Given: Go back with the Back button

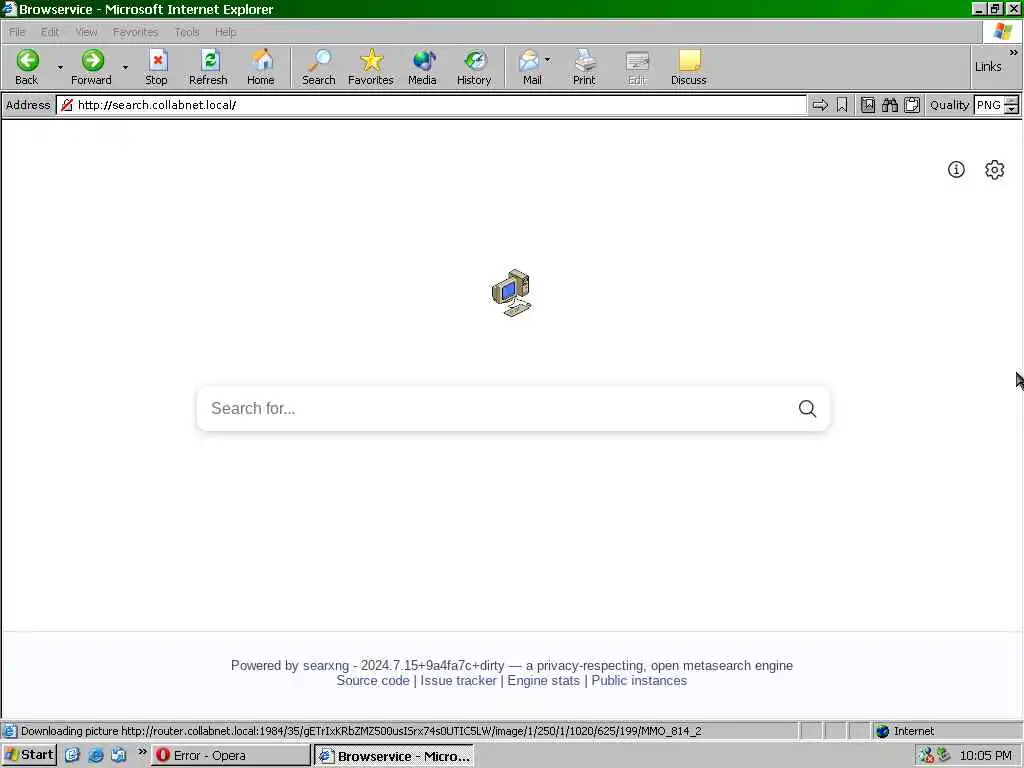Looking at the screenshot, I should coord(27,67).
